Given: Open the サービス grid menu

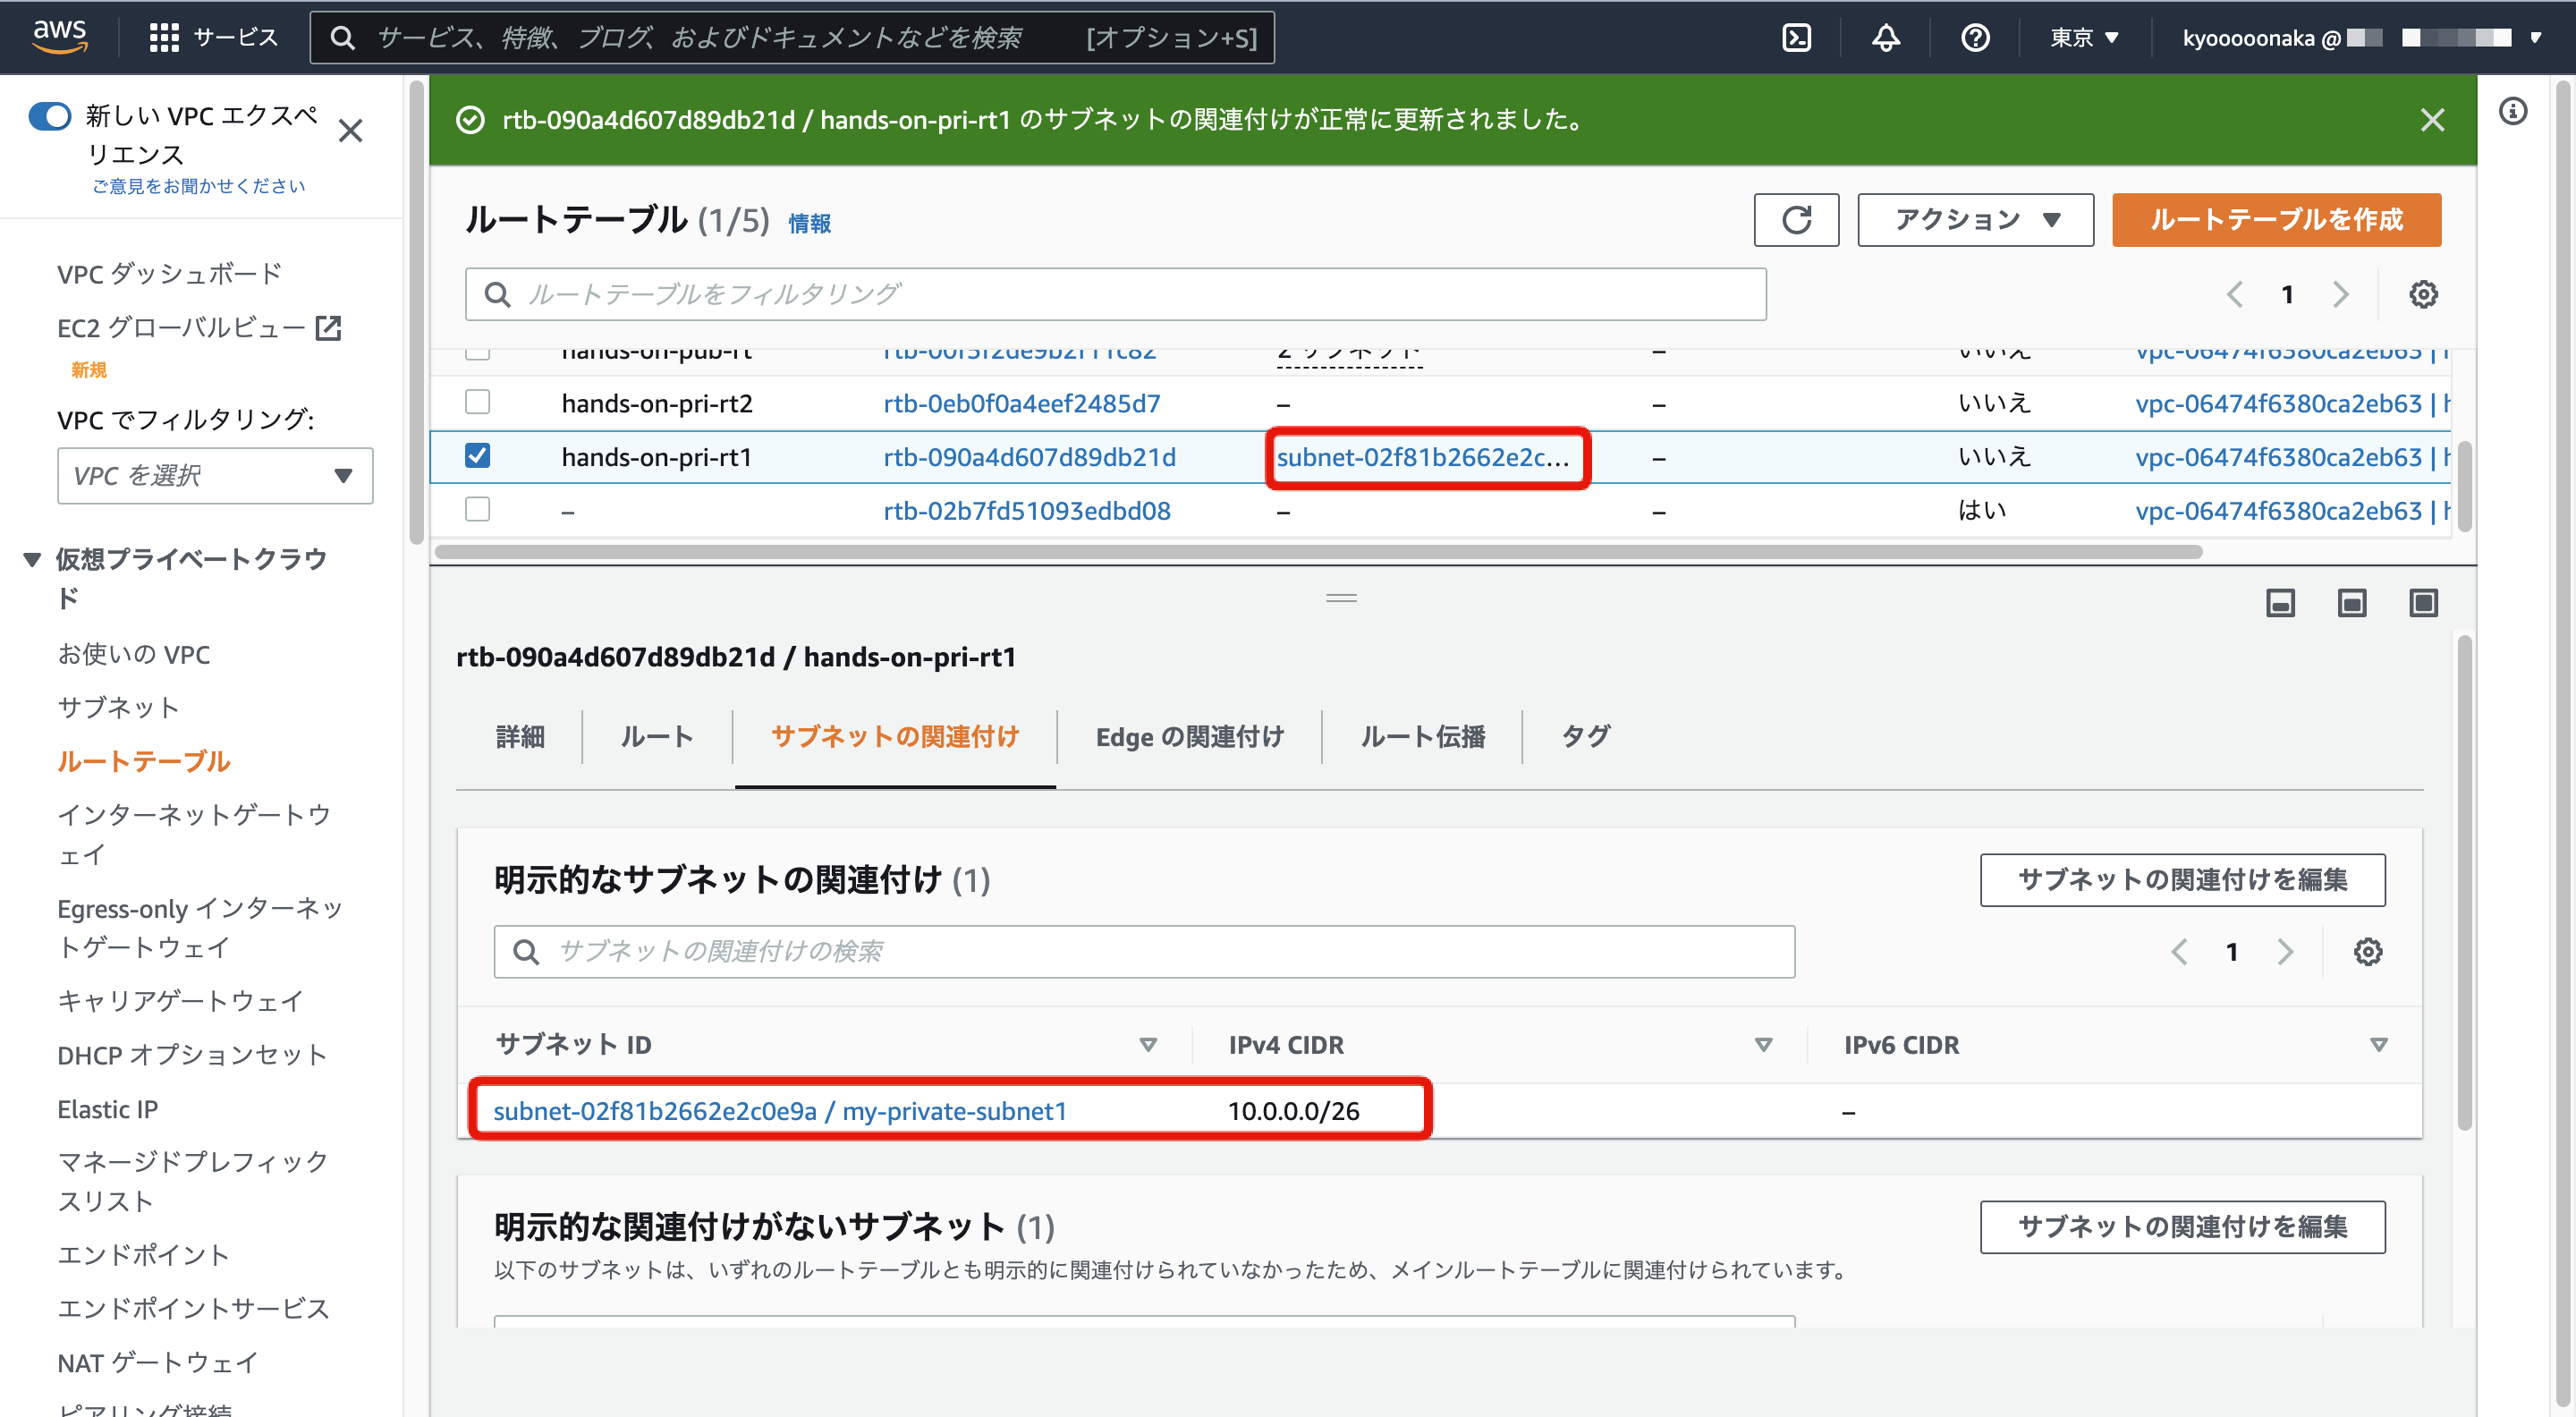Looking at the screenshot, I should [x=212, y=37].
